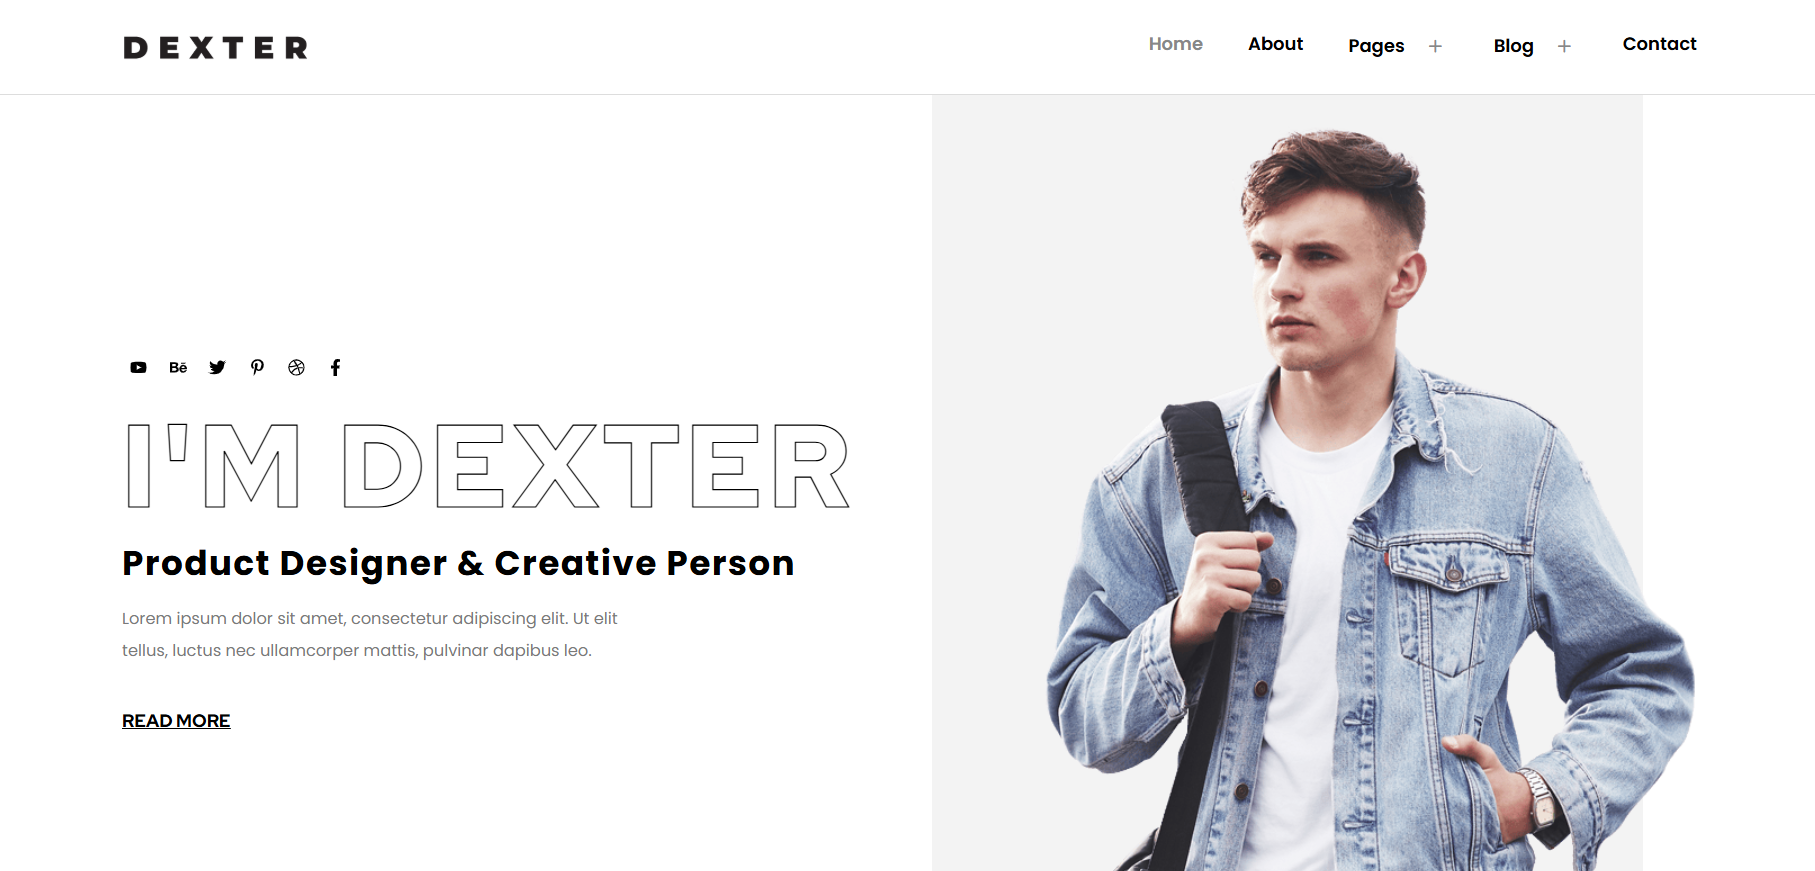The height and width of the screenshot is (871, 1815).
Task: Open the Pages menu item
Action: pyautogui.click(x=1376, y=46)
